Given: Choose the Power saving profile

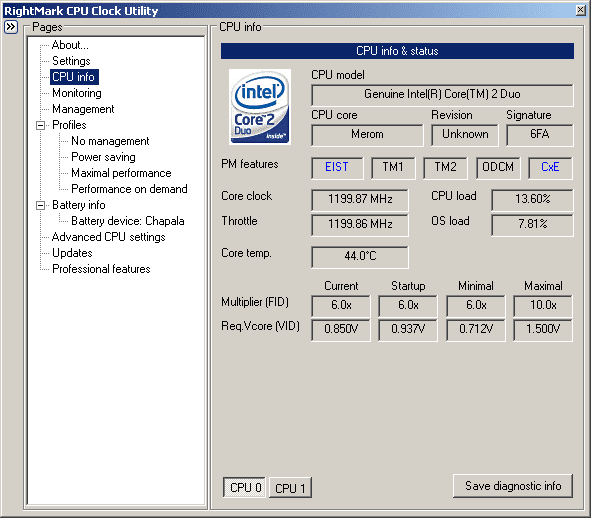Looking at the screenshot, I should click(103, 157).
